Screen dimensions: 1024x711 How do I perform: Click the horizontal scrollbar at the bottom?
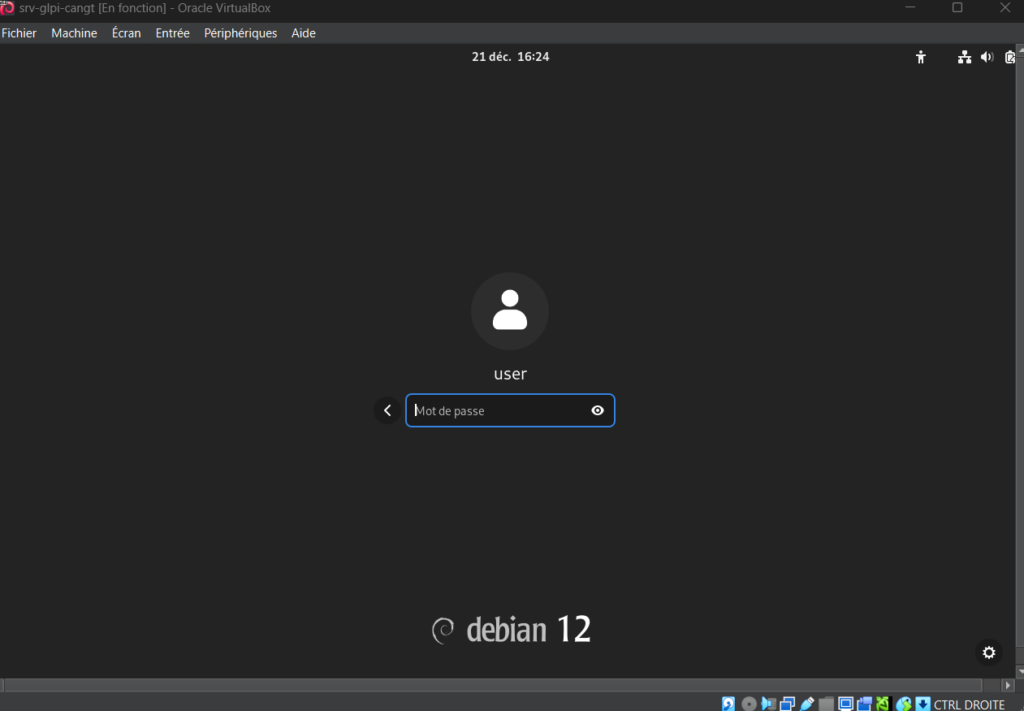click(500, 686)
